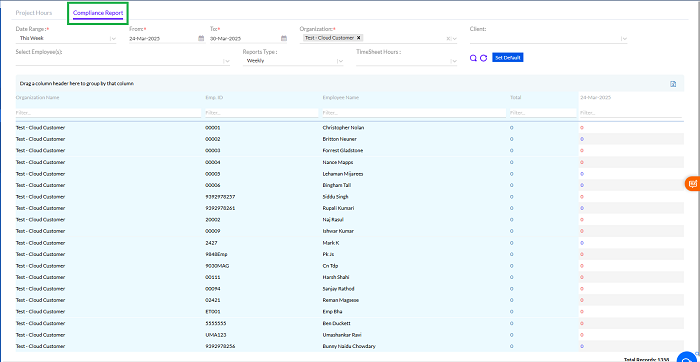Focus the 24-Mar-2025 filter field

(631, 113)
